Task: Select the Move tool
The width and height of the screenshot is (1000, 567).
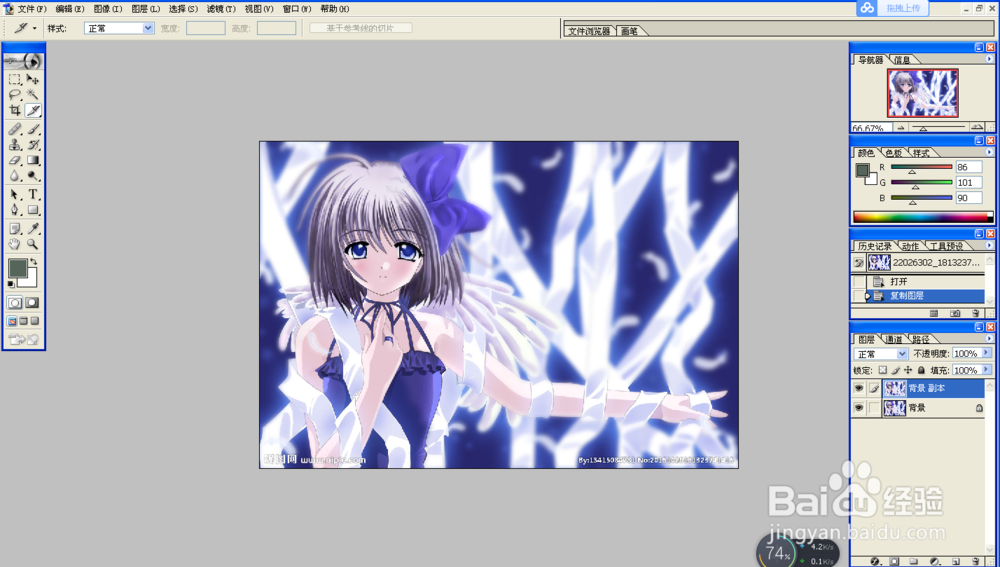Action: tap(33, 79)
